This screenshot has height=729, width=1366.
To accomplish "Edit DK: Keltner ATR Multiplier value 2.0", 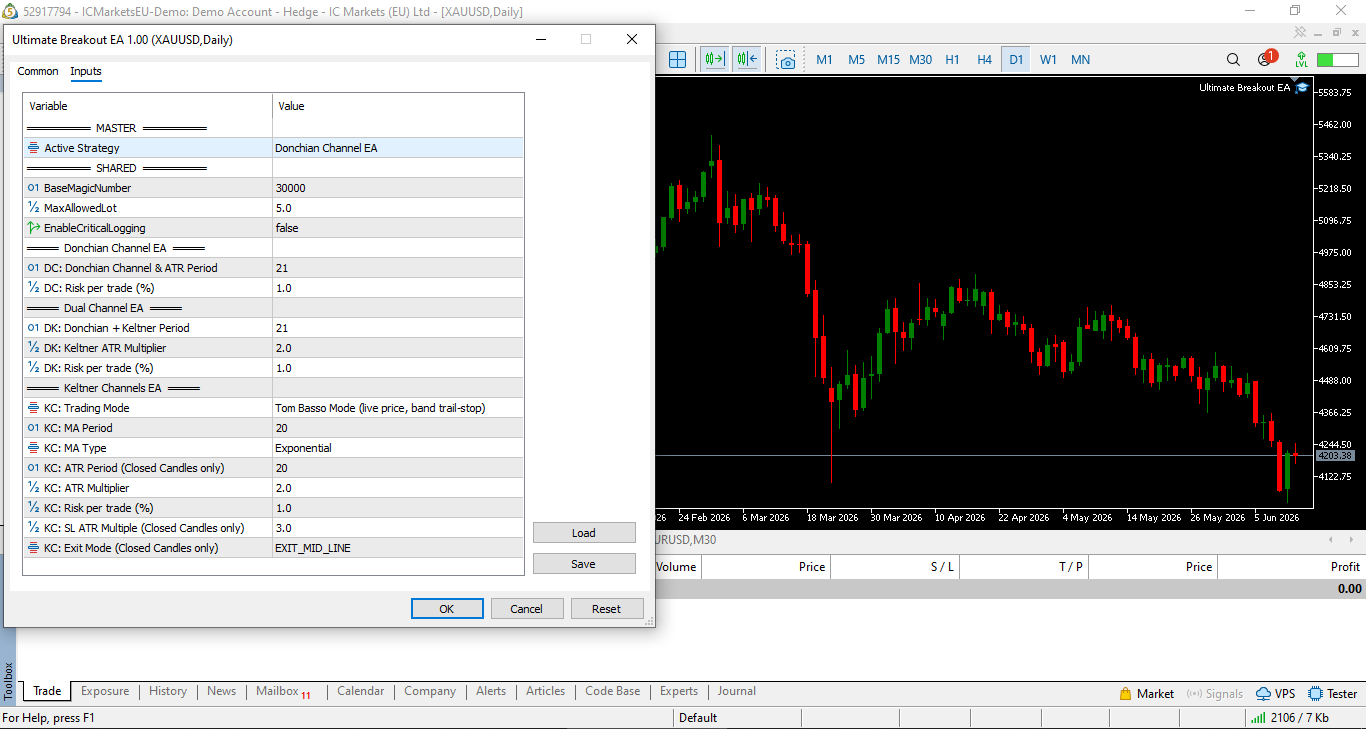I will pos(398,348).
